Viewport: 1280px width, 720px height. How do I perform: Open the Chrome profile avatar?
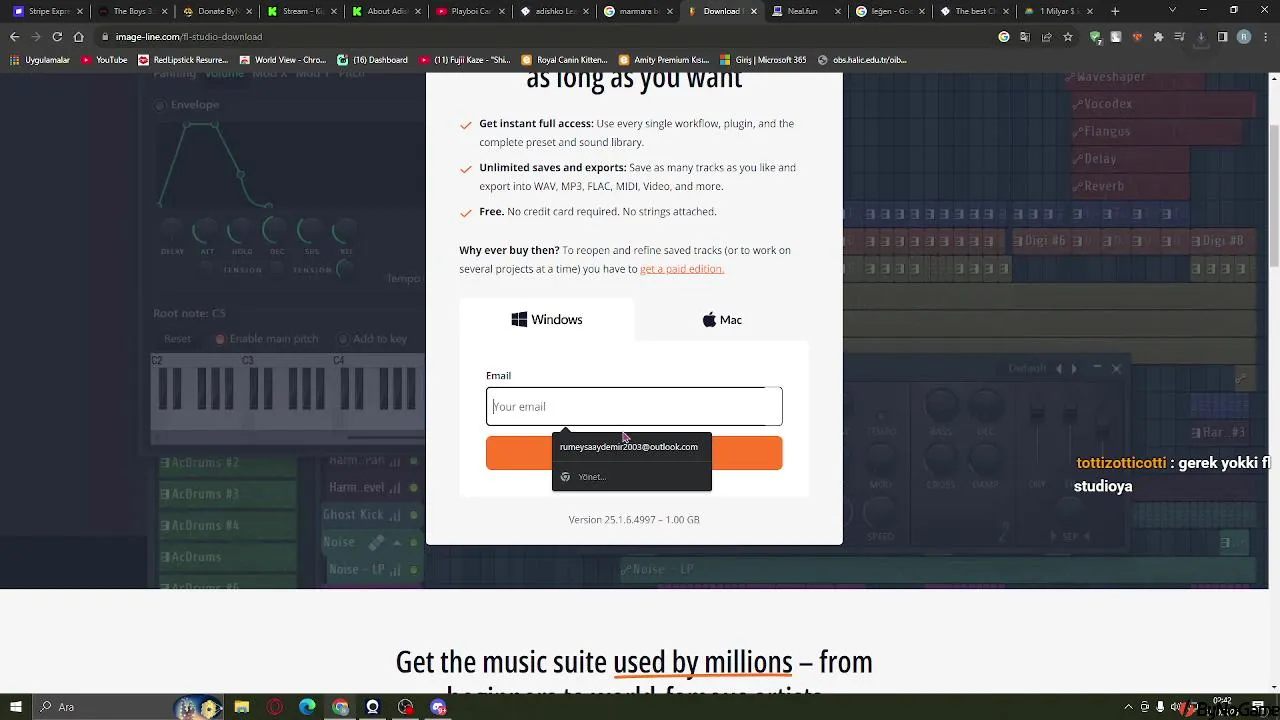[1244, 37]
